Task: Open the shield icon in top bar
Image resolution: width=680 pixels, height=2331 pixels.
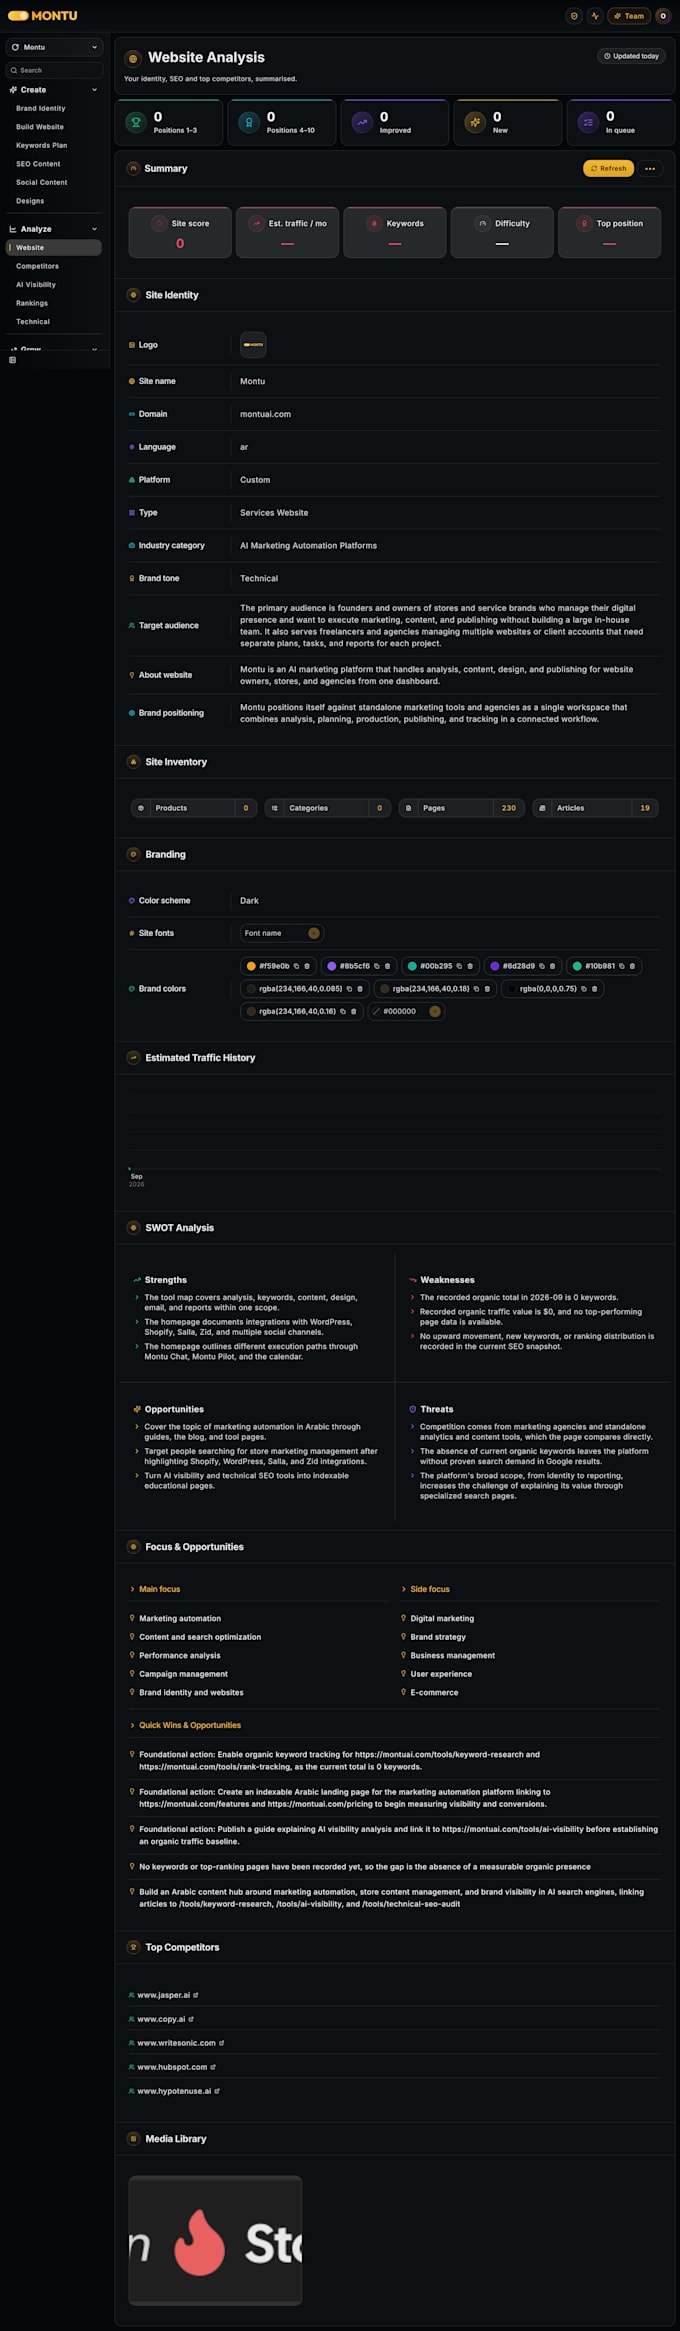Action: (574, 16)
